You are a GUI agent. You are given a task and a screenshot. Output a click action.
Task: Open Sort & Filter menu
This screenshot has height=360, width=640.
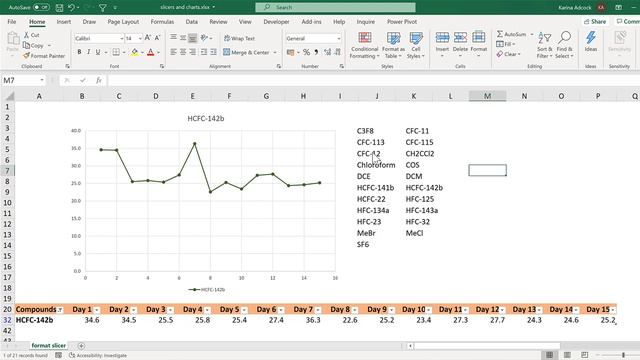coord(544,45)
